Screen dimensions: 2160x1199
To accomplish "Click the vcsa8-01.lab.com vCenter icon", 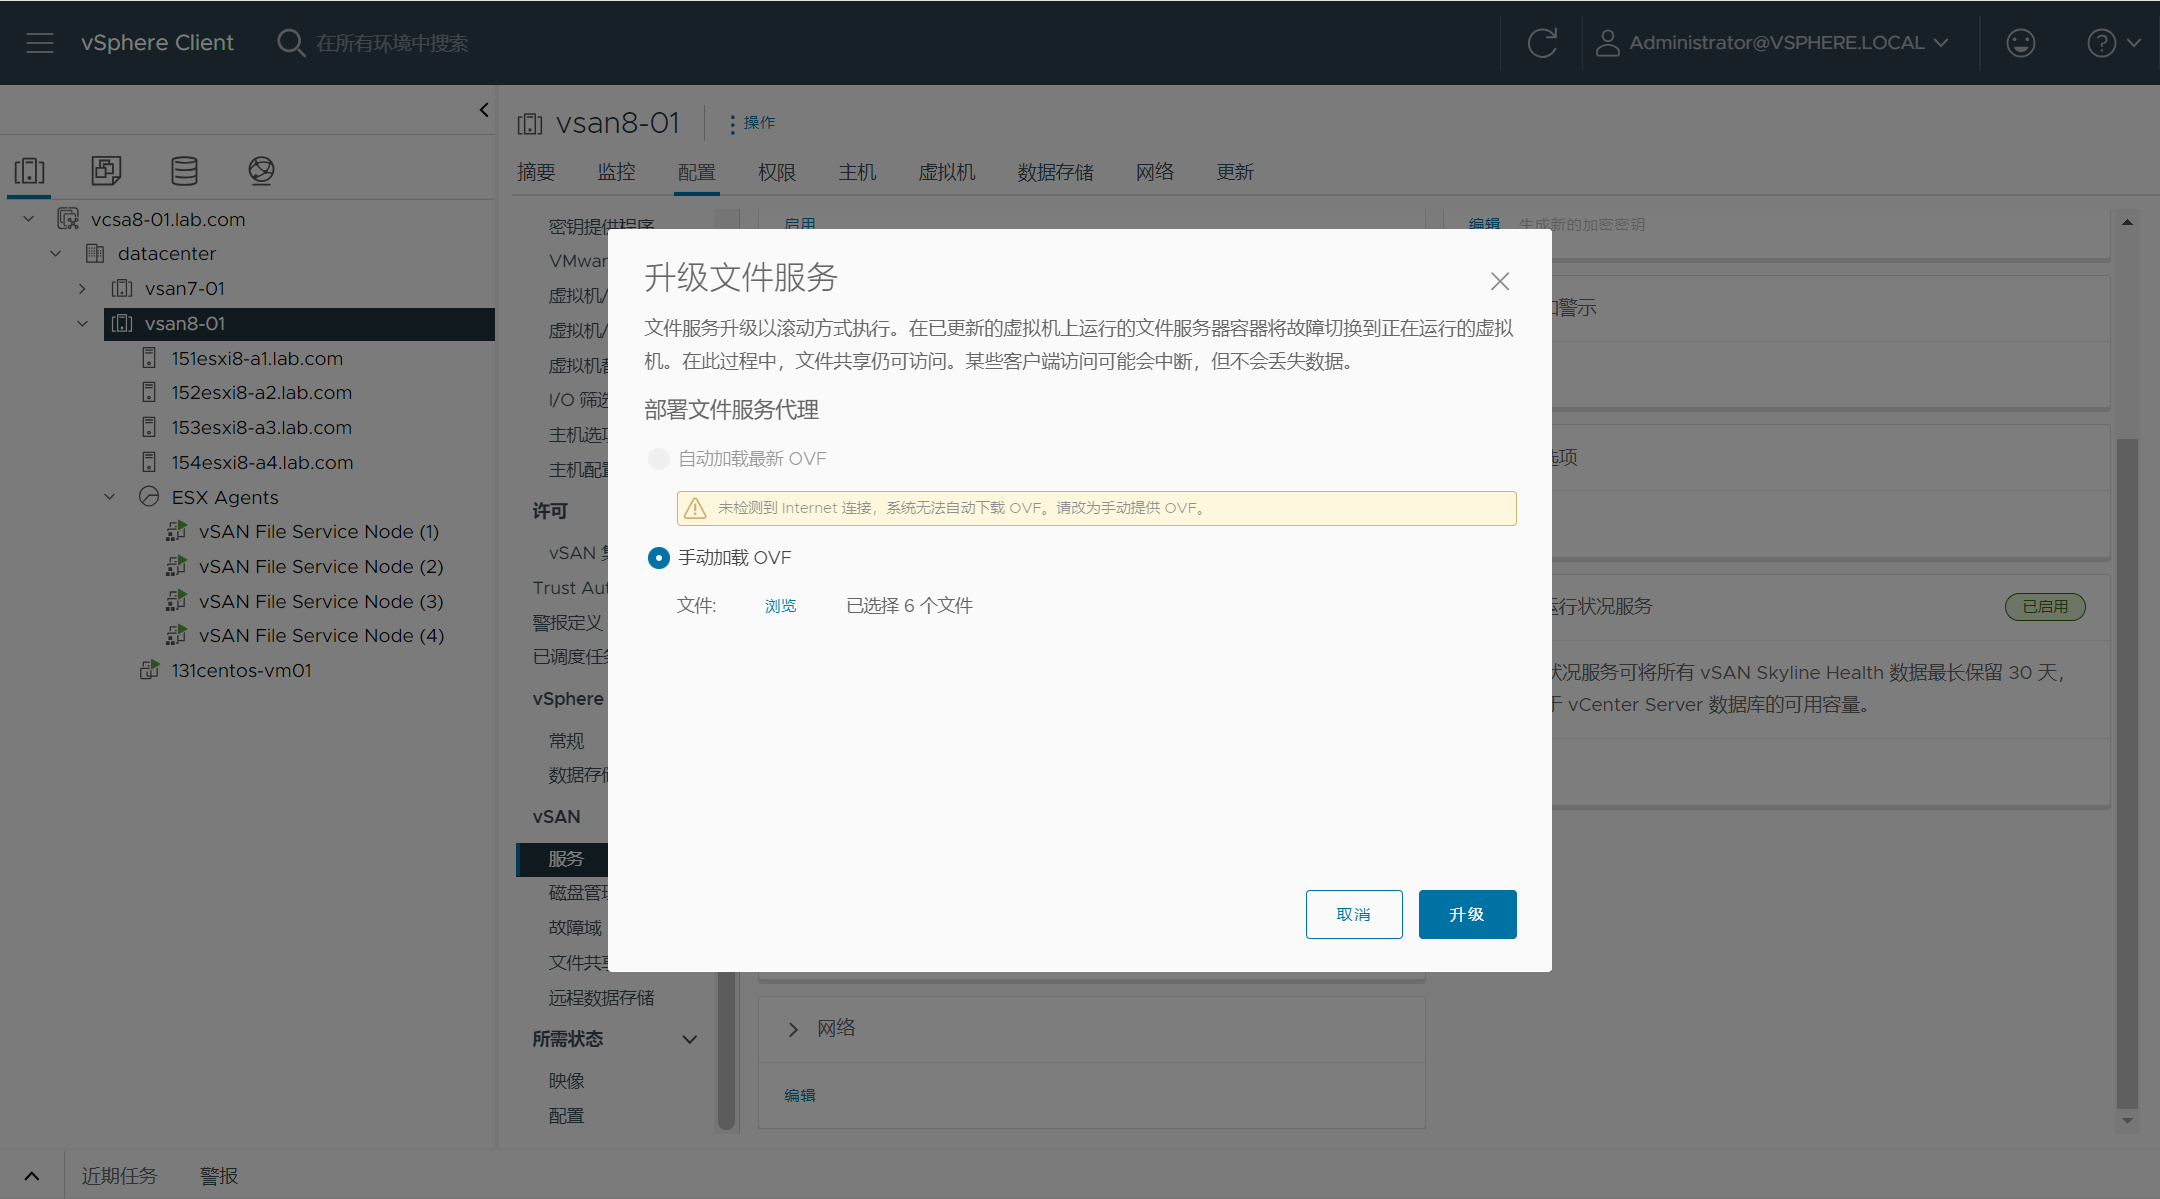I will coord(68,219).
